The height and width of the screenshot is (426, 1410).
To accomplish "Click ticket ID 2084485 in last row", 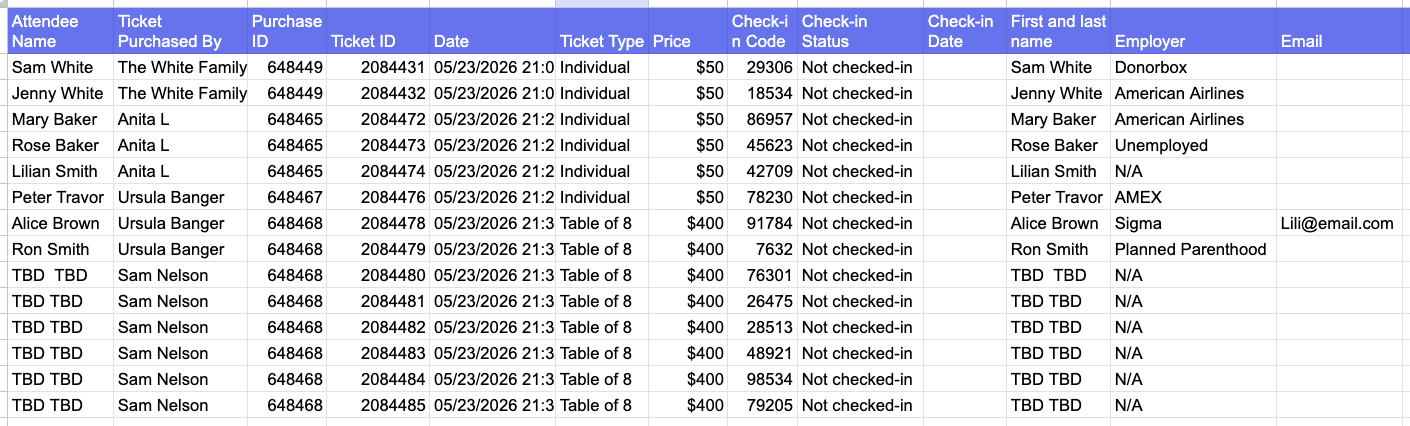I will (378, 405).
